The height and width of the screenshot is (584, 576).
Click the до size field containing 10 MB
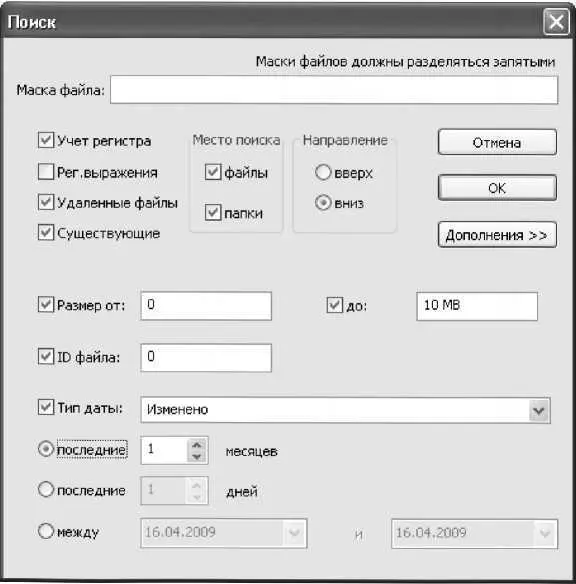pyautogui.click(x=477, y=306)
